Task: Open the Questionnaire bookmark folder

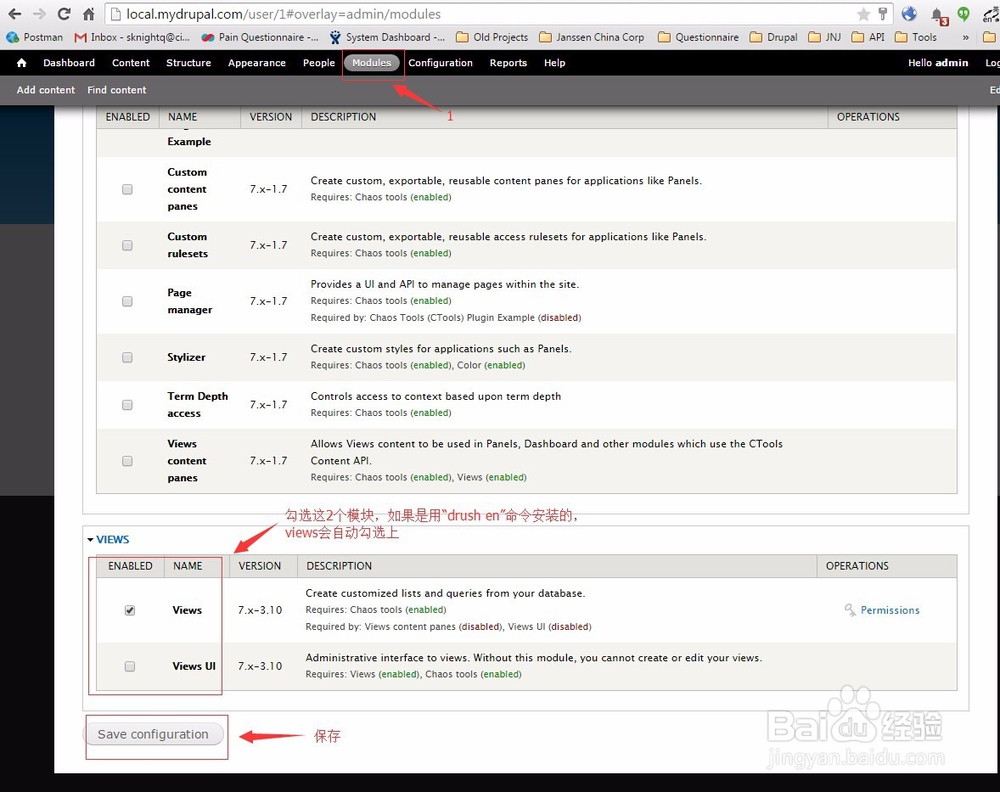Action: [698, 37]
